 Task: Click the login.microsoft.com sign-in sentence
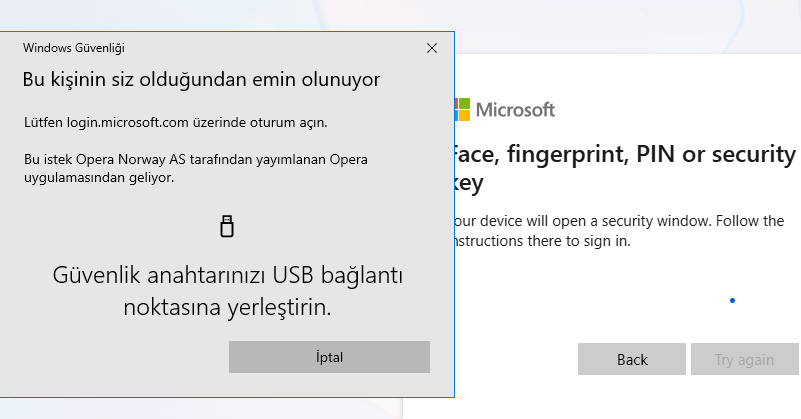(176, 123)
